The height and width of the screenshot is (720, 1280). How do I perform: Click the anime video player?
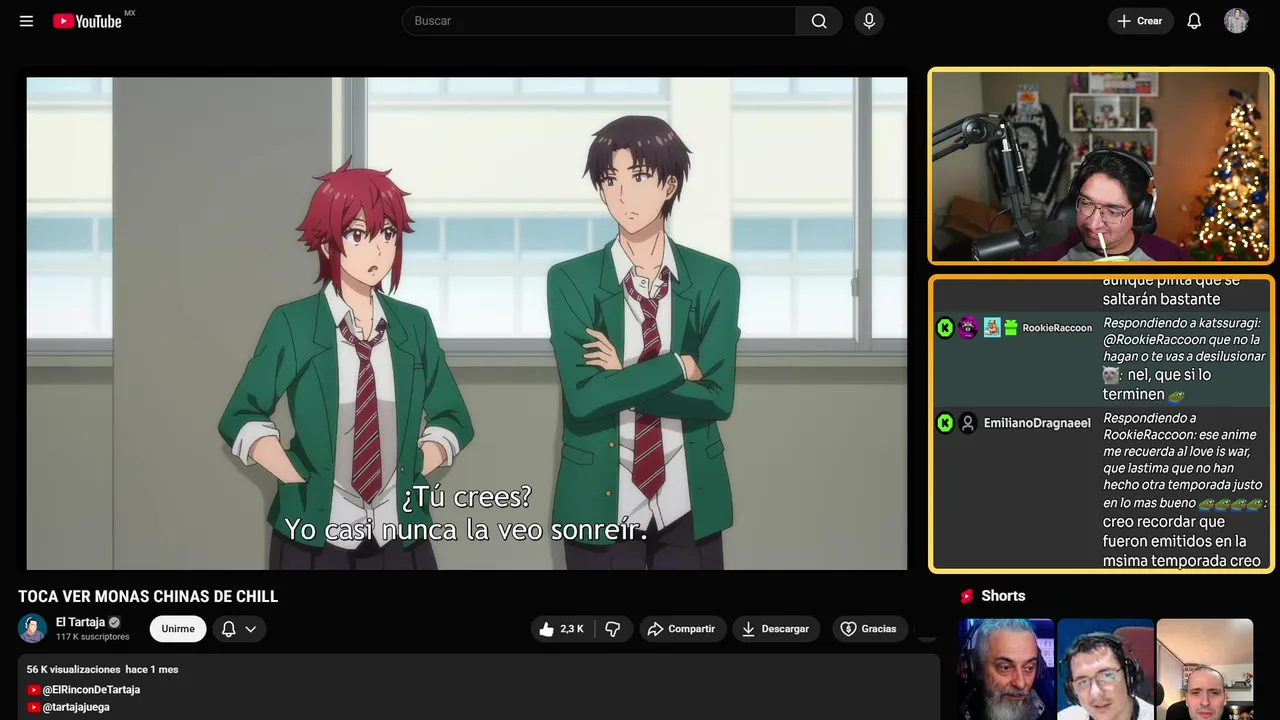click(467, 323)
